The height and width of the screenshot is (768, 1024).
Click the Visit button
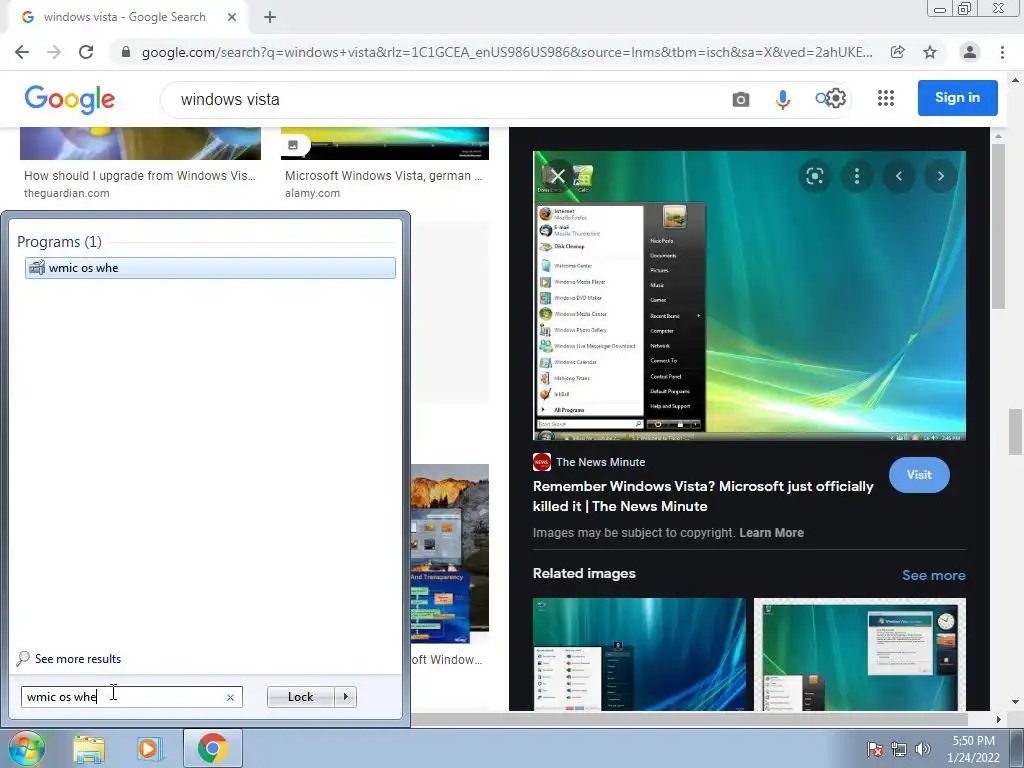point(919,475)
